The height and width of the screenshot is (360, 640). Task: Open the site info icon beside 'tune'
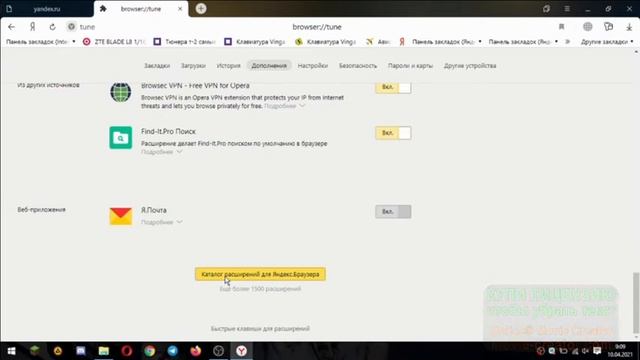pyautogui.click(x=71, y=27)
